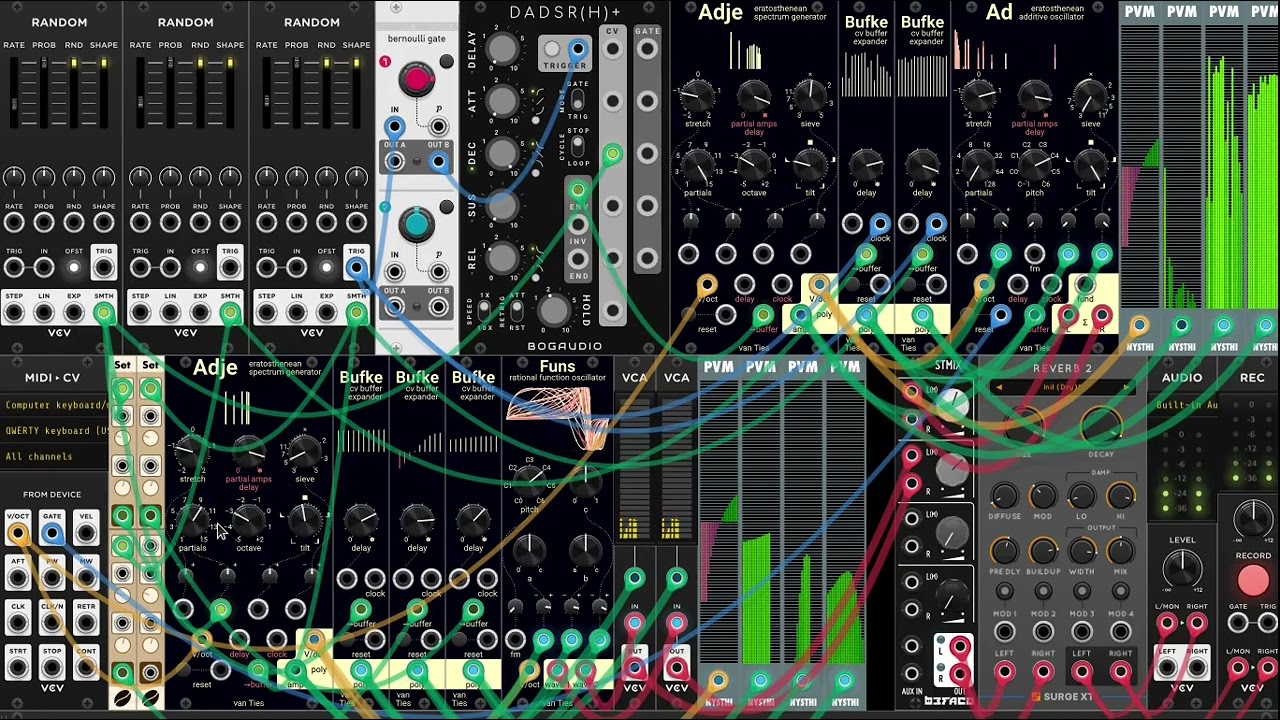Open MIDI device dropdown showing QWERTY keyboard
This screenshot has width=1280, height=720.
coord(55,431)
